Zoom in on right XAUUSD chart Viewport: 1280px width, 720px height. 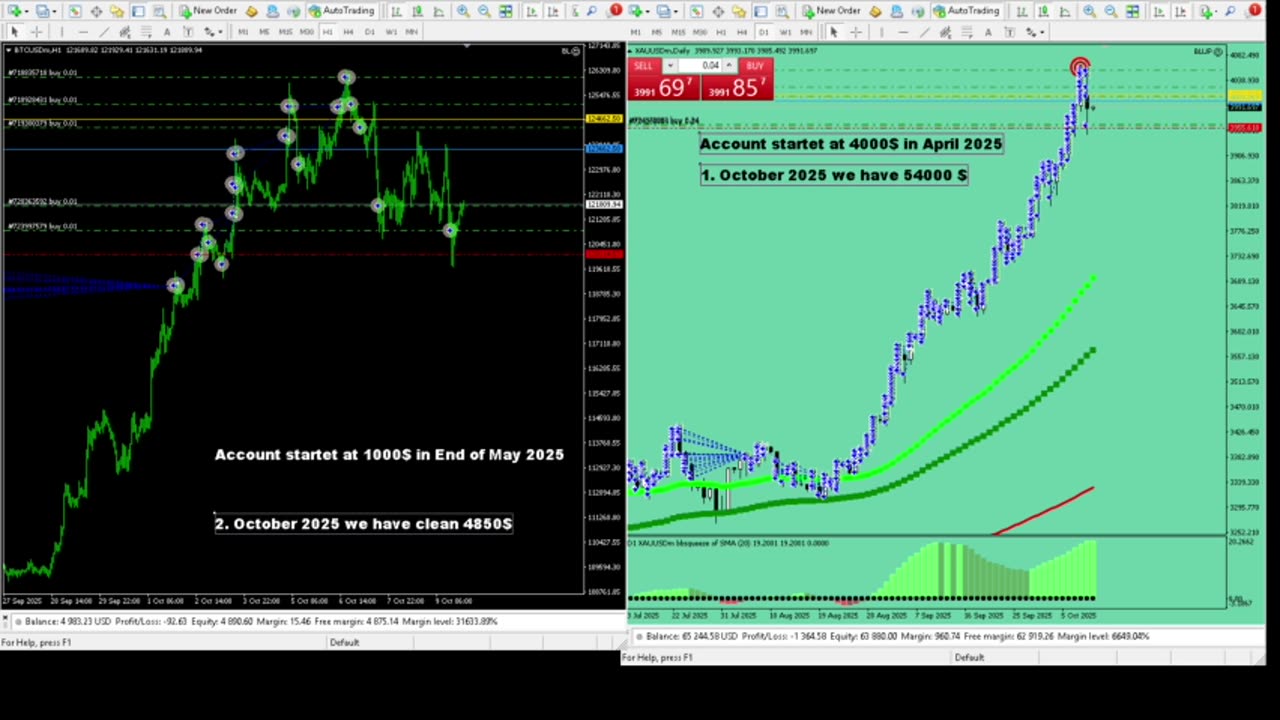[1089, 11]
